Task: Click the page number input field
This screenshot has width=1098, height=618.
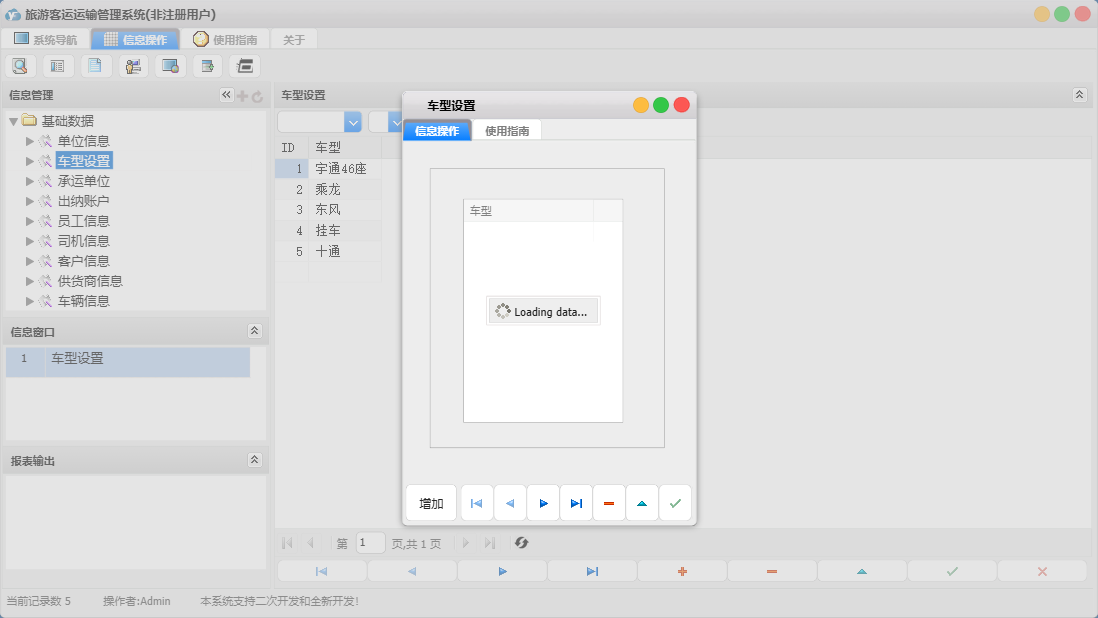Action: click(x=370, y=543)
